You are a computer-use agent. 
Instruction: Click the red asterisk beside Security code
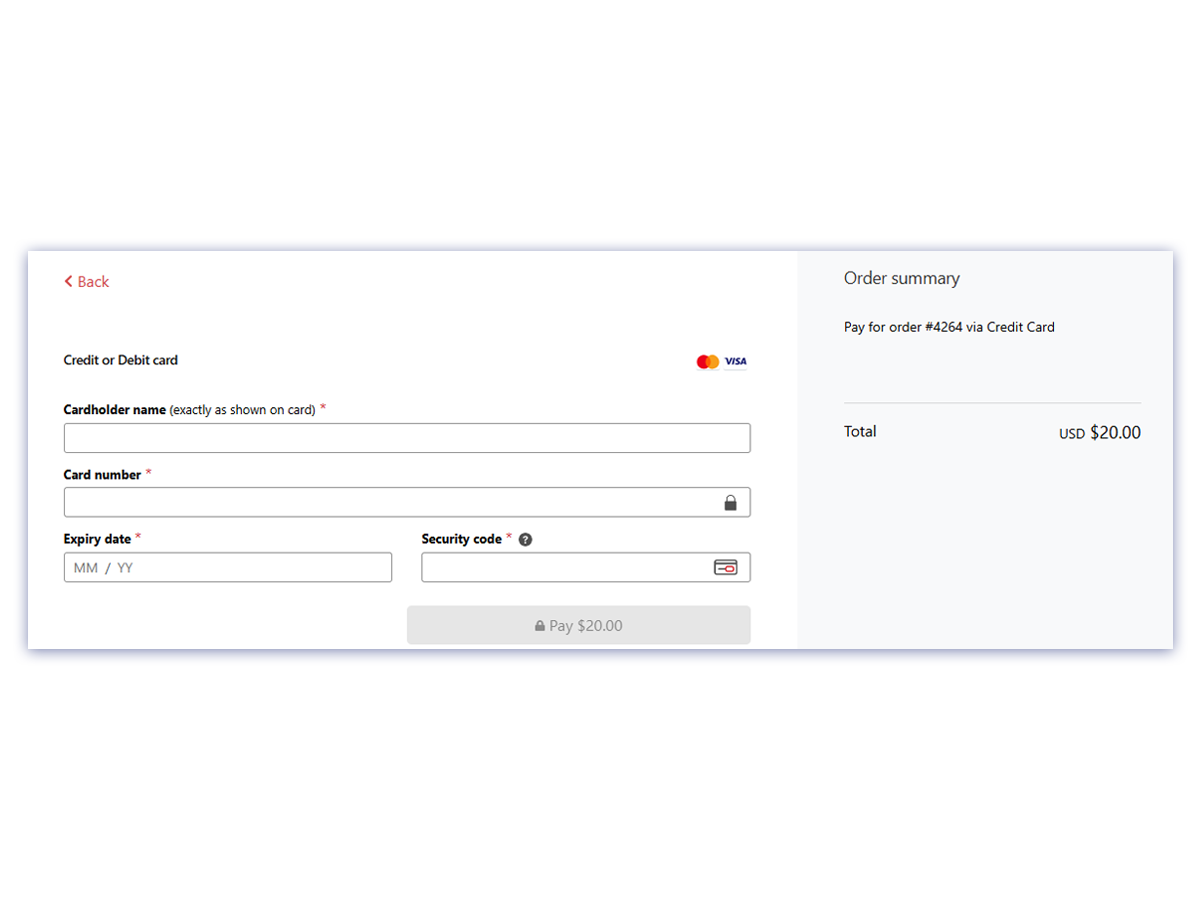tap(510, 535)
